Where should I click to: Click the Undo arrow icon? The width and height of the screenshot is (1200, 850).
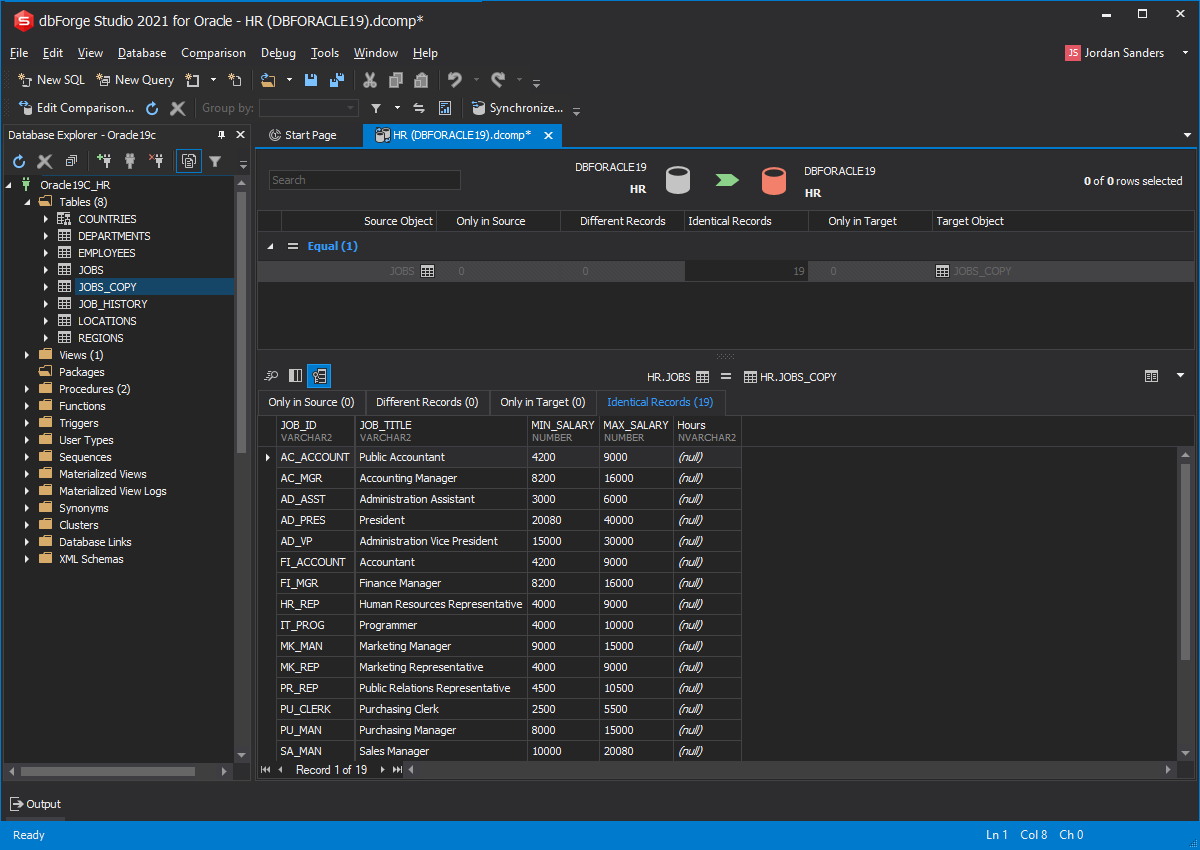point(455,80)
